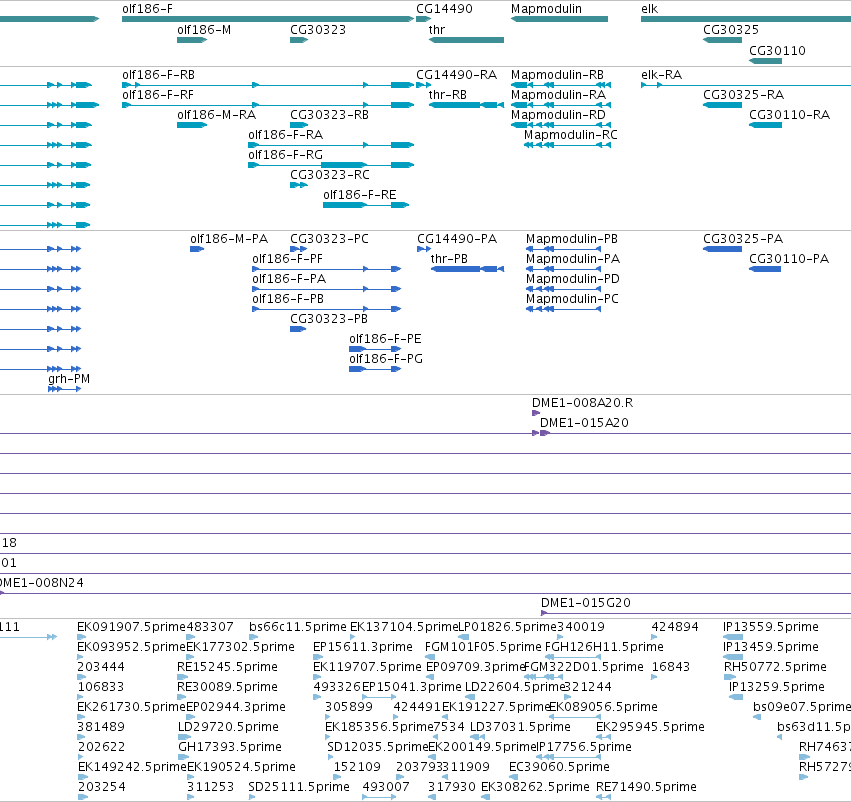Click protein olf186-F-PA
The height and width of the screenshot is (802, 851).
coord(327,289)
